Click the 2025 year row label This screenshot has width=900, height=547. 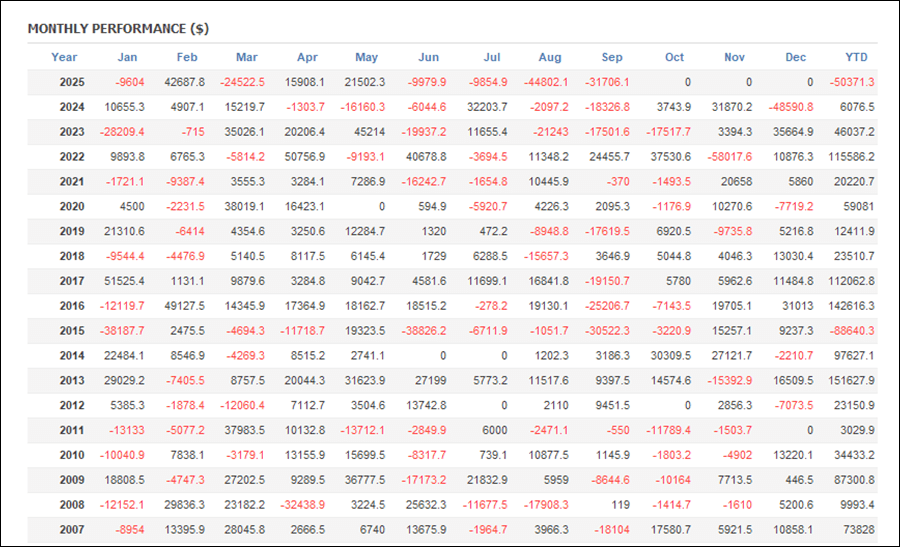tap(72, 82)
